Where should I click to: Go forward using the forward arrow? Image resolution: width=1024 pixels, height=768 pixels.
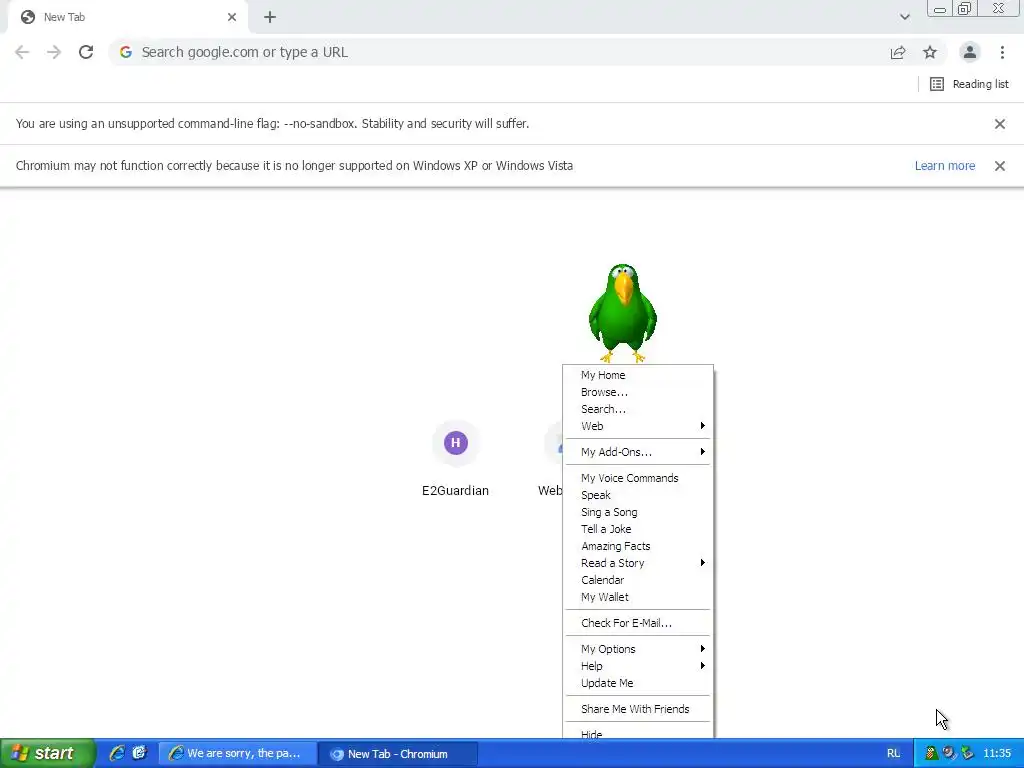point(54,52)
